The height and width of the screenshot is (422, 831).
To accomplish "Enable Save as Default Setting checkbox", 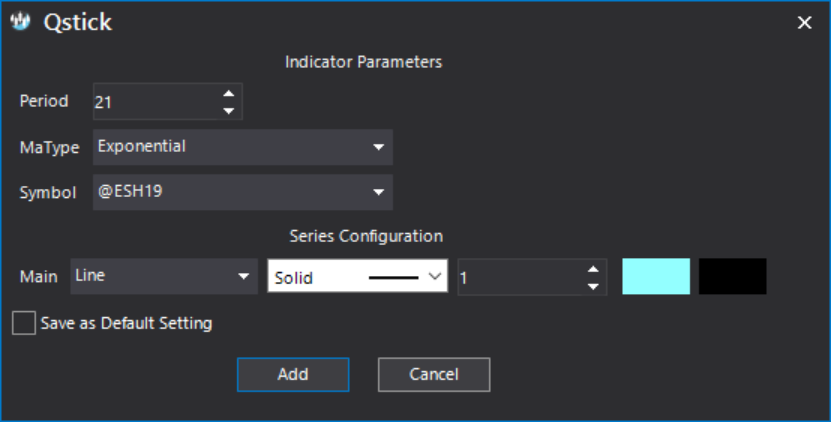I will click(24, 323).
